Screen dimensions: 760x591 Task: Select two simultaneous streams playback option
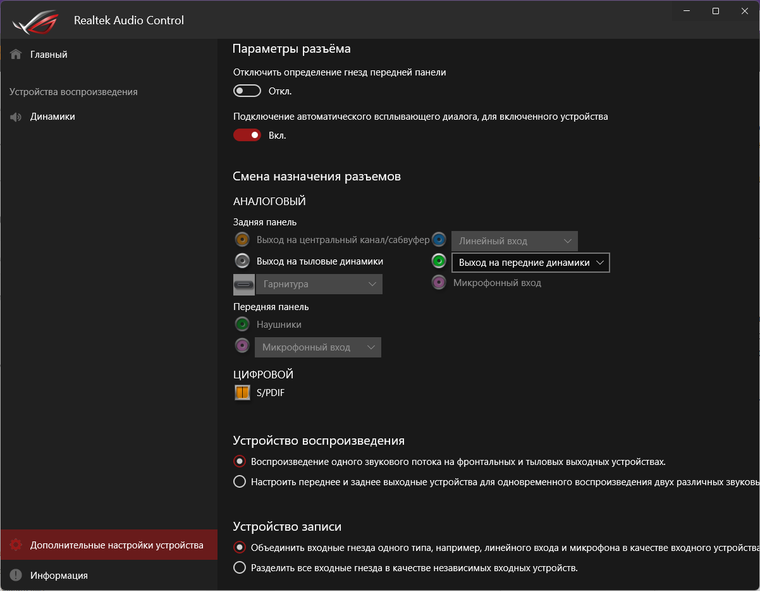pos(239,481)
